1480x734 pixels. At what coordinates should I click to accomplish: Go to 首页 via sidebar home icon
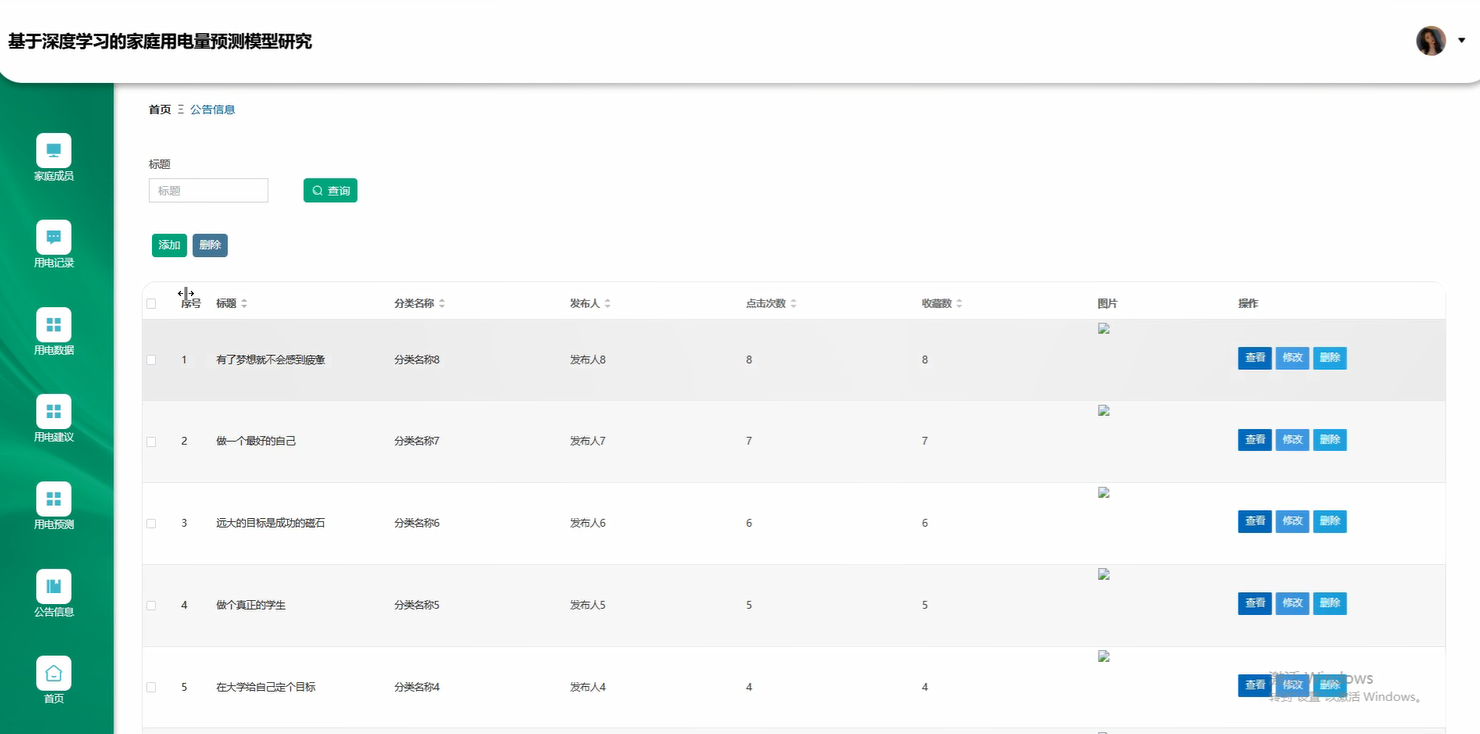pos(54,673)
